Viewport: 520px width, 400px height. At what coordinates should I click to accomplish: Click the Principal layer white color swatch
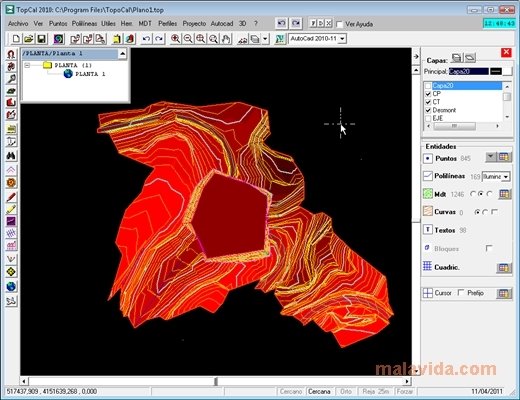point(507,71)
